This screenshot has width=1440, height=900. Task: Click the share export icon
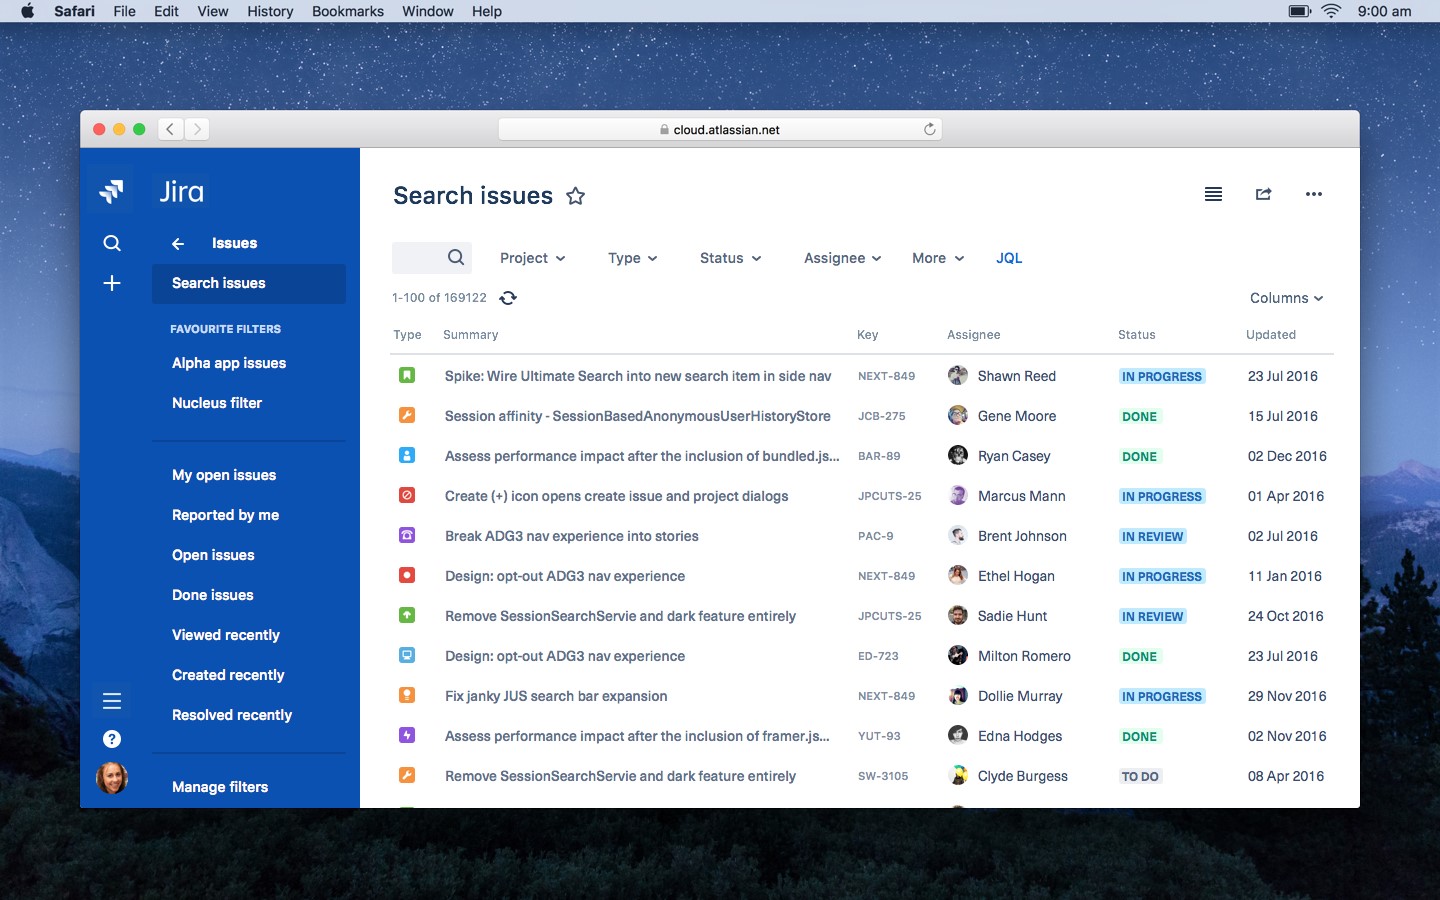tap(1264, 194)
